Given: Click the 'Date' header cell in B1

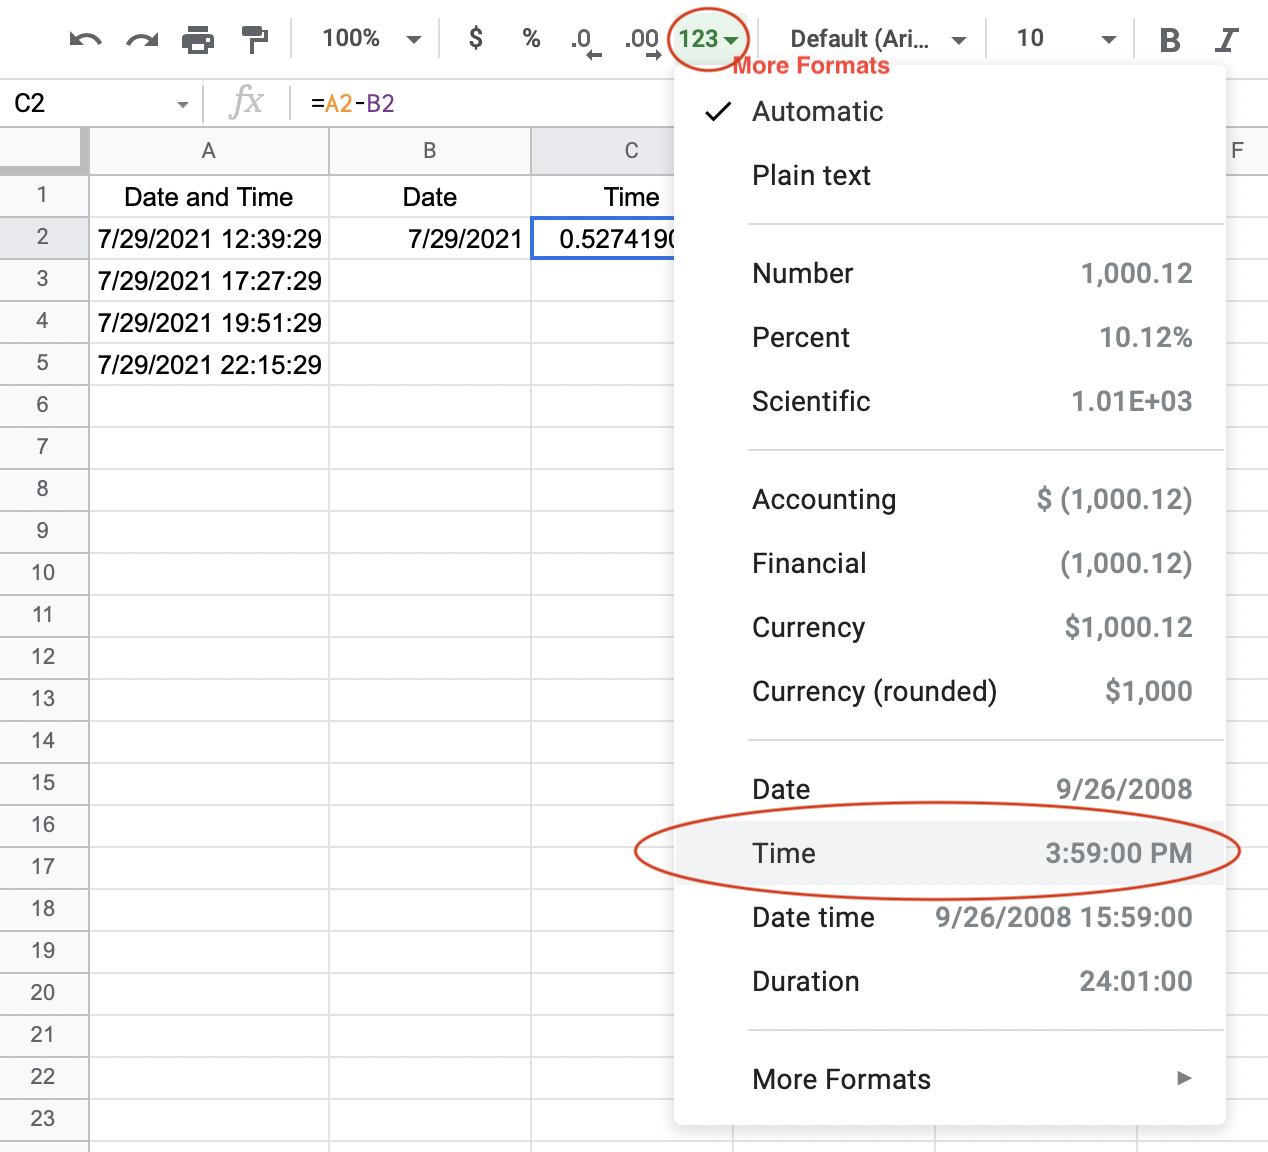Looking at the screenshot, I should [430, 197].
